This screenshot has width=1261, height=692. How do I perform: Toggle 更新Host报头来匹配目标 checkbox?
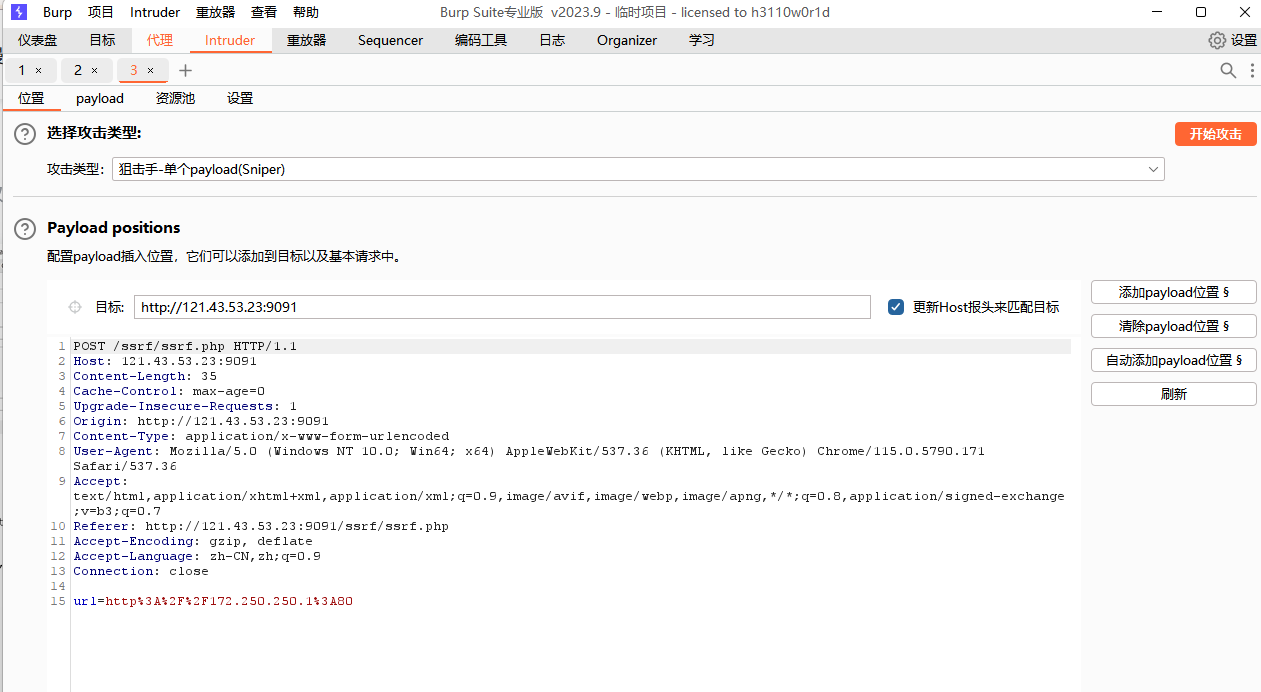tap(896, 307)
